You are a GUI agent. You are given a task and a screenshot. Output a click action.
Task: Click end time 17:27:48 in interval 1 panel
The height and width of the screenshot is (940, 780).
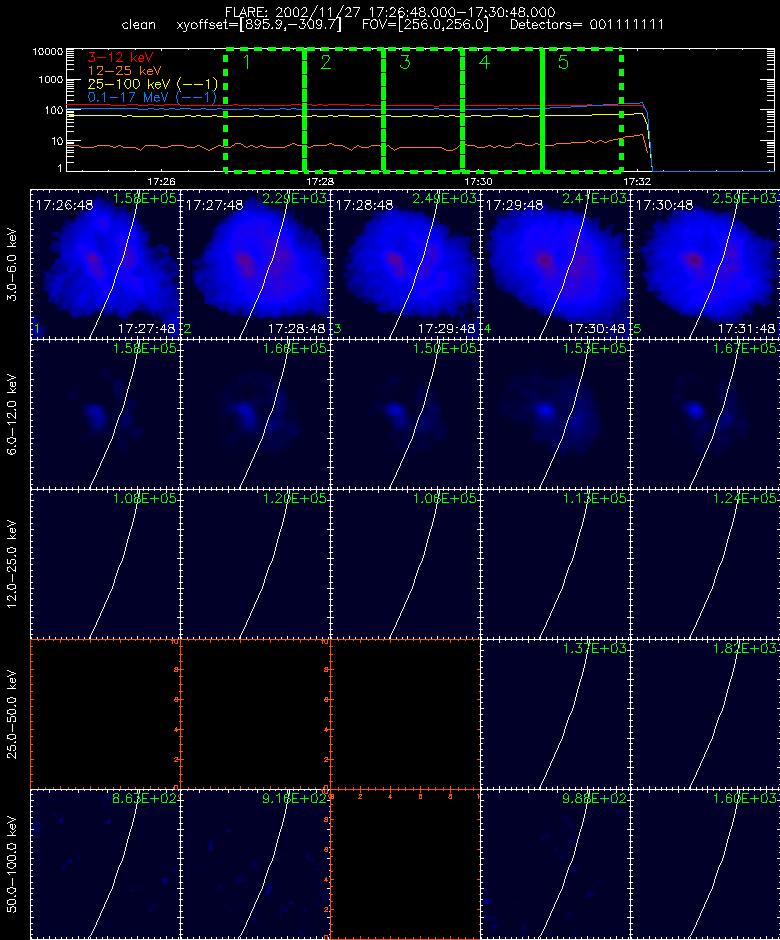(x=146, y=329)
